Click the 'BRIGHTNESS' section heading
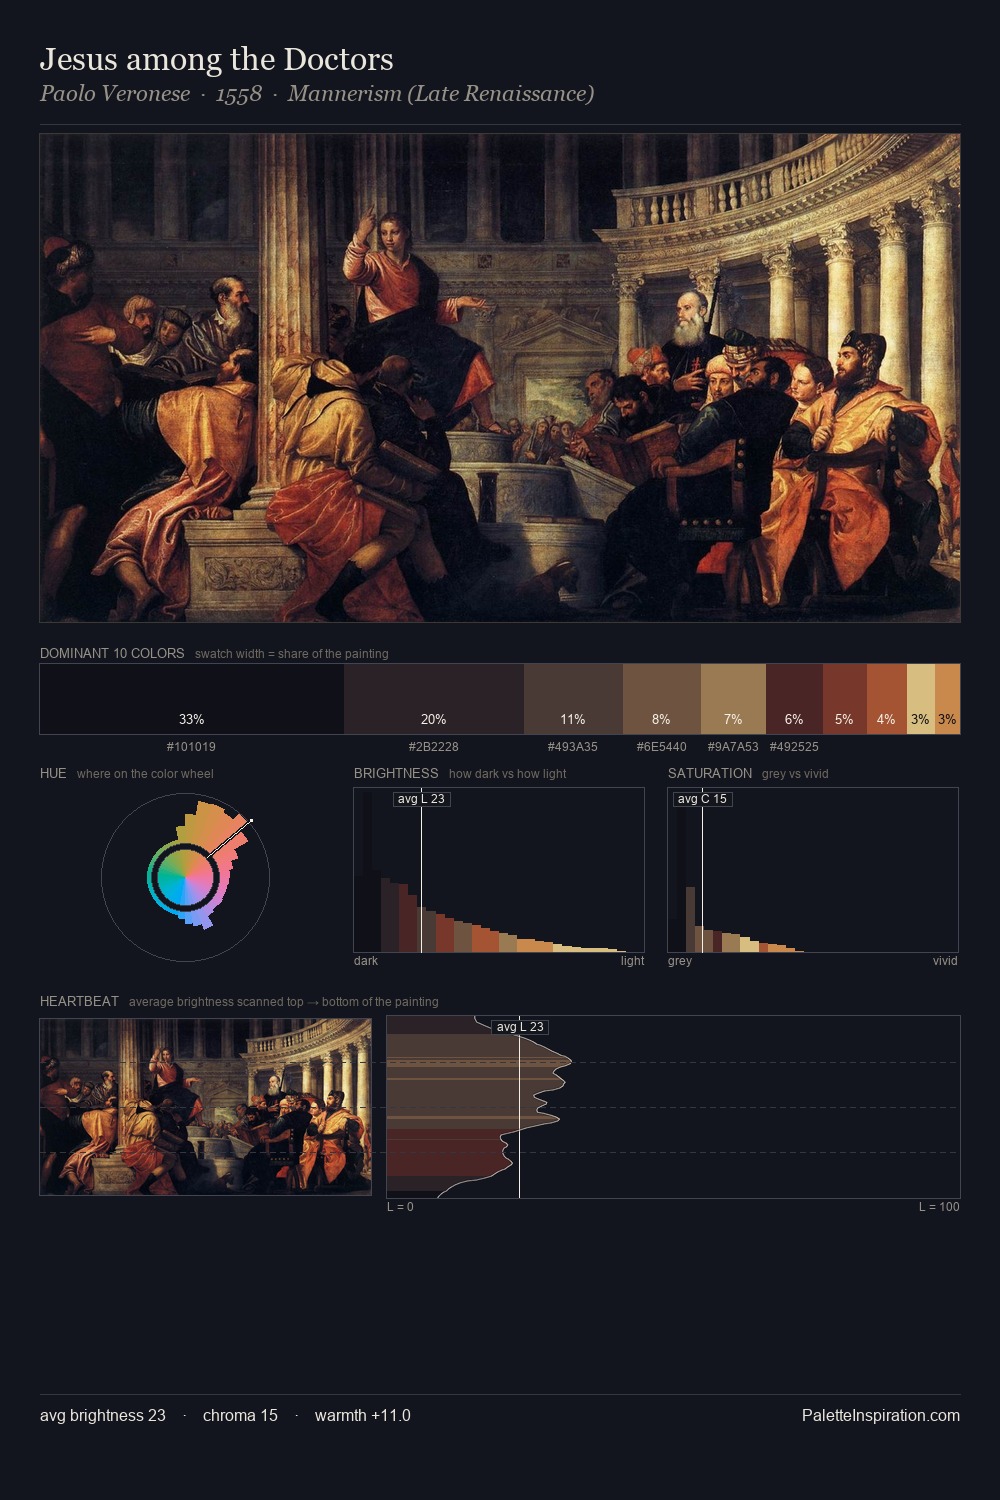 coord(396,773)
